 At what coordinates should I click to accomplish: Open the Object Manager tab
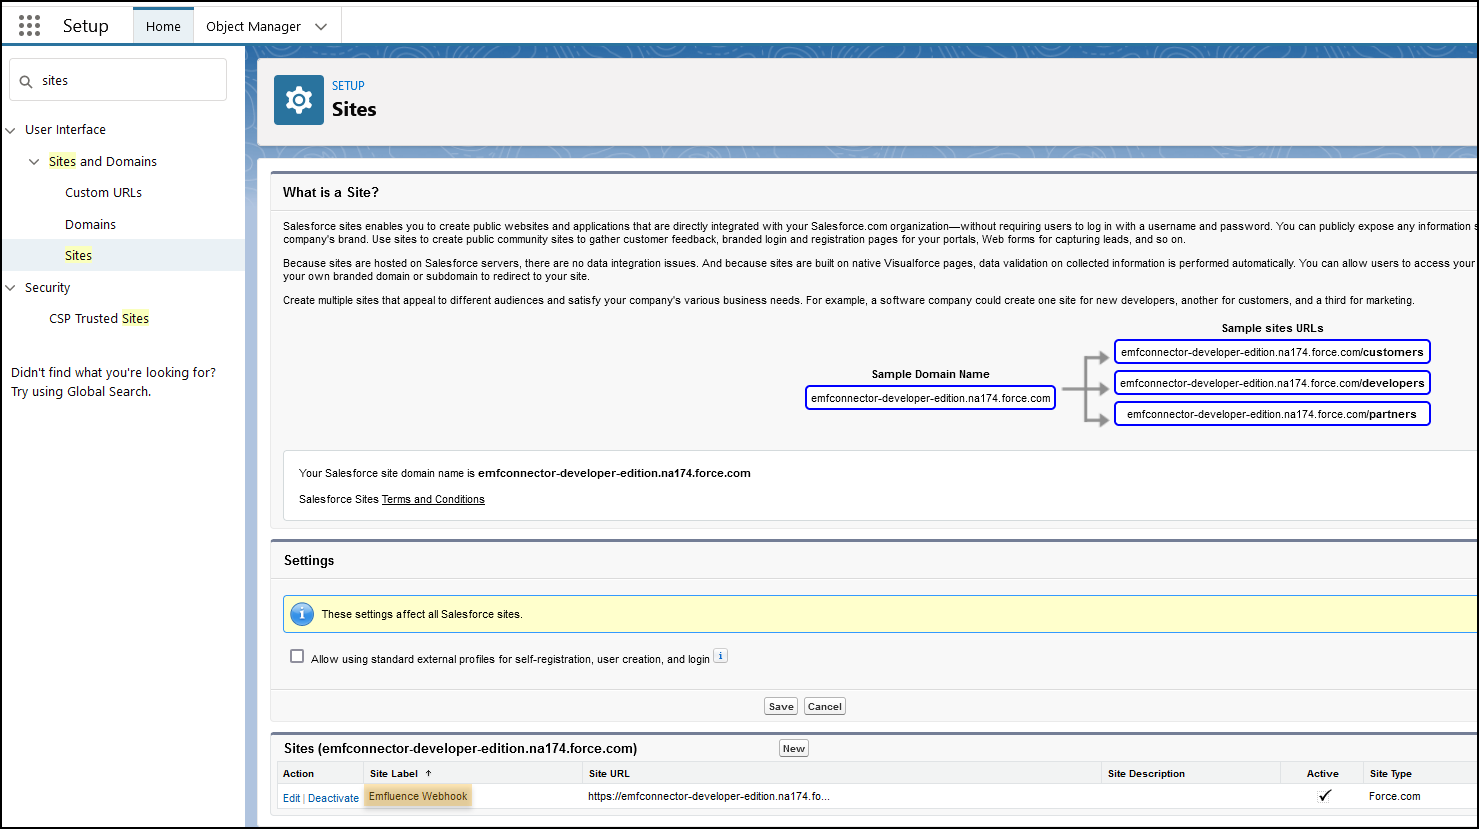[x=253, y=27]
